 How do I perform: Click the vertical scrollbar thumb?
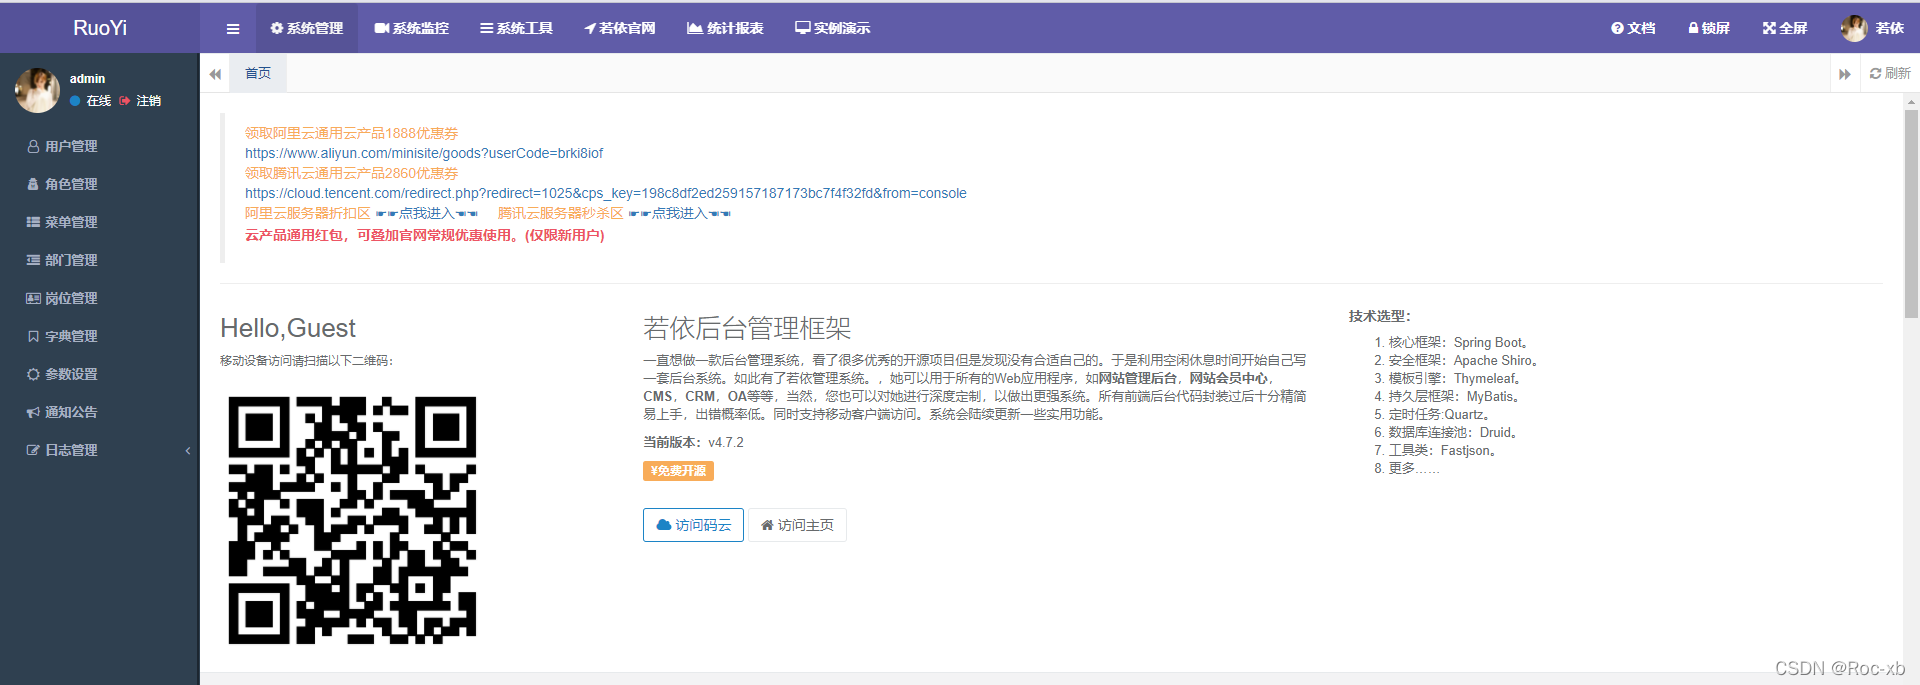pos(1911,213)
